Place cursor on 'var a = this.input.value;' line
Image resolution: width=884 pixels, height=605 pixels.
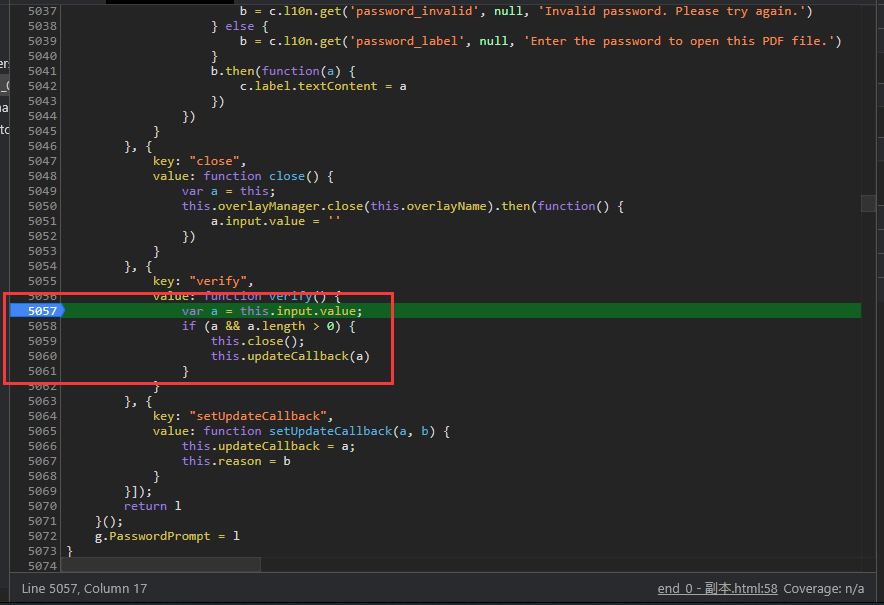(x=272, y=311)
